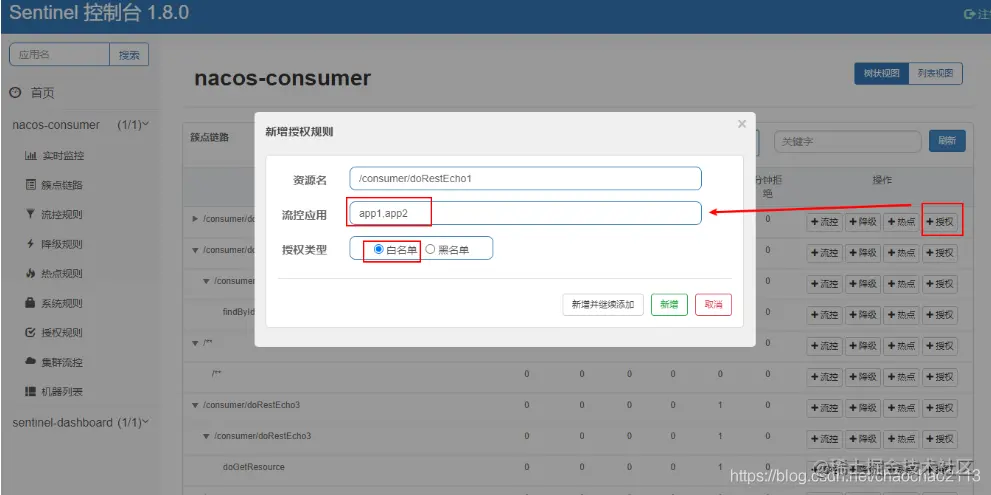Image resolution: width=991 pixels, height=495 pixels.
Task: Click the list icon for 簇点链路
Action: [x=30, y=185]
